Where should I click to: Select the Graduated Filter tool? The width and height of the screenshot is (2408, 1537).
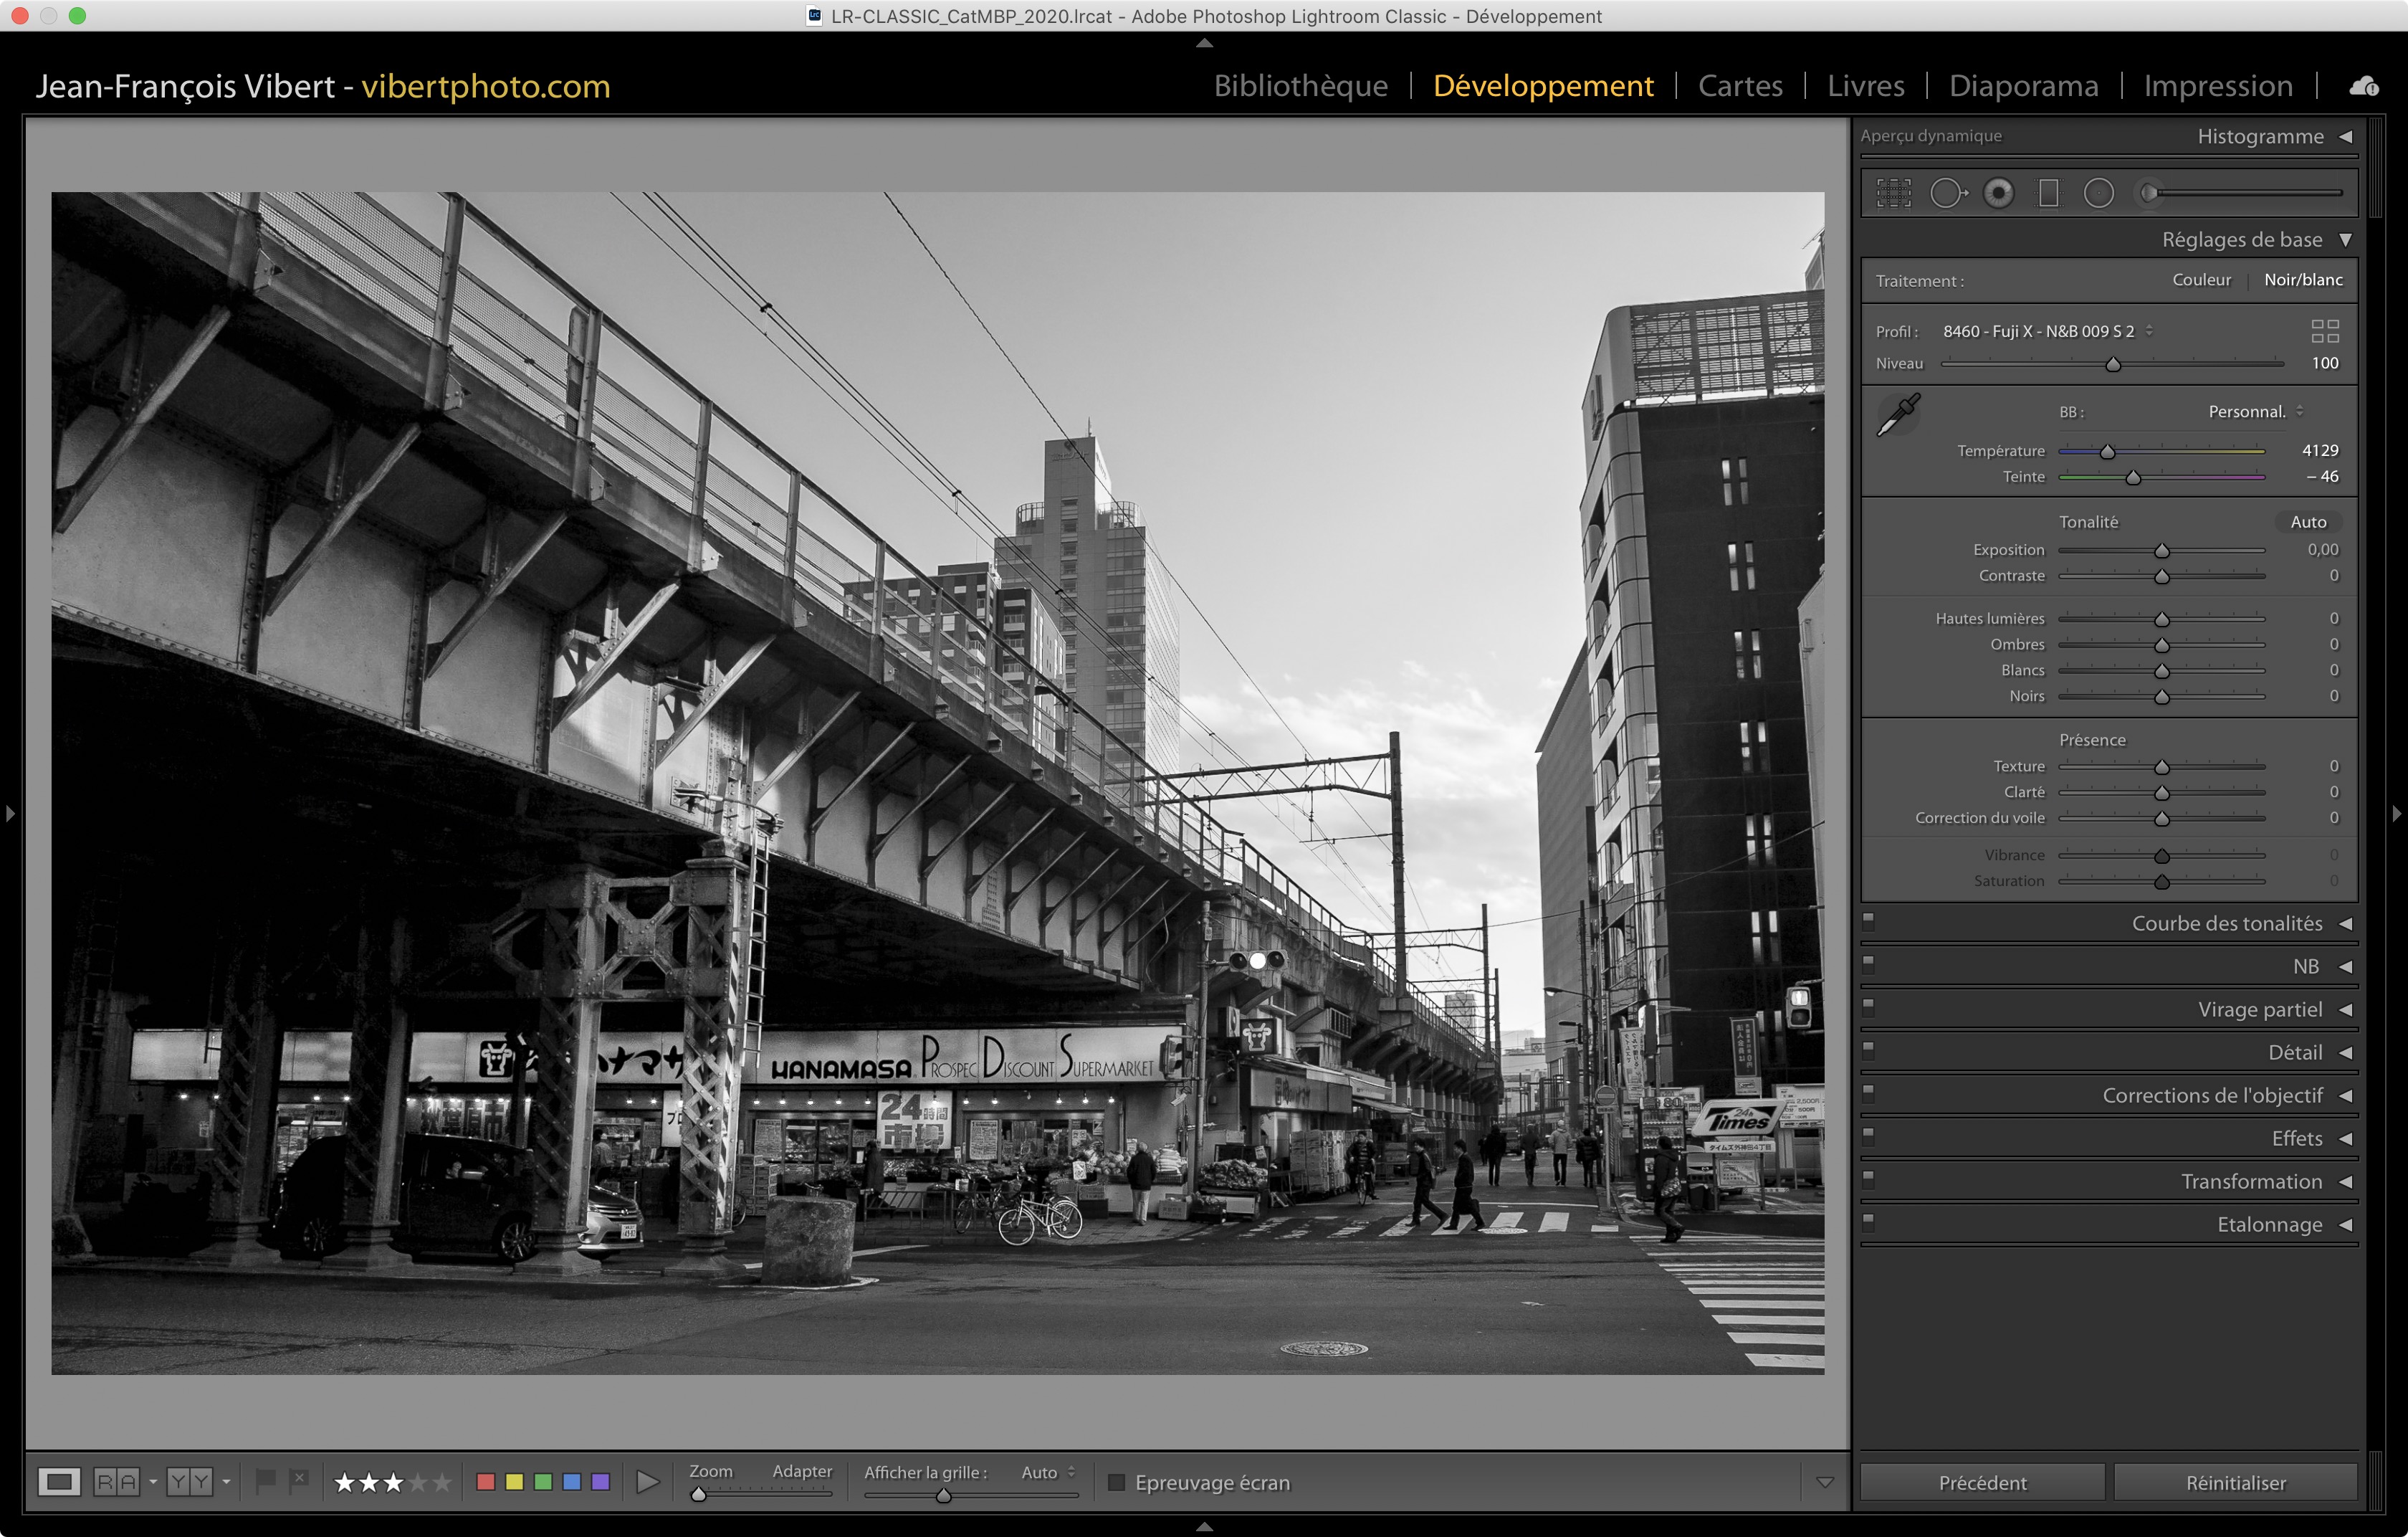(2049, 193)
